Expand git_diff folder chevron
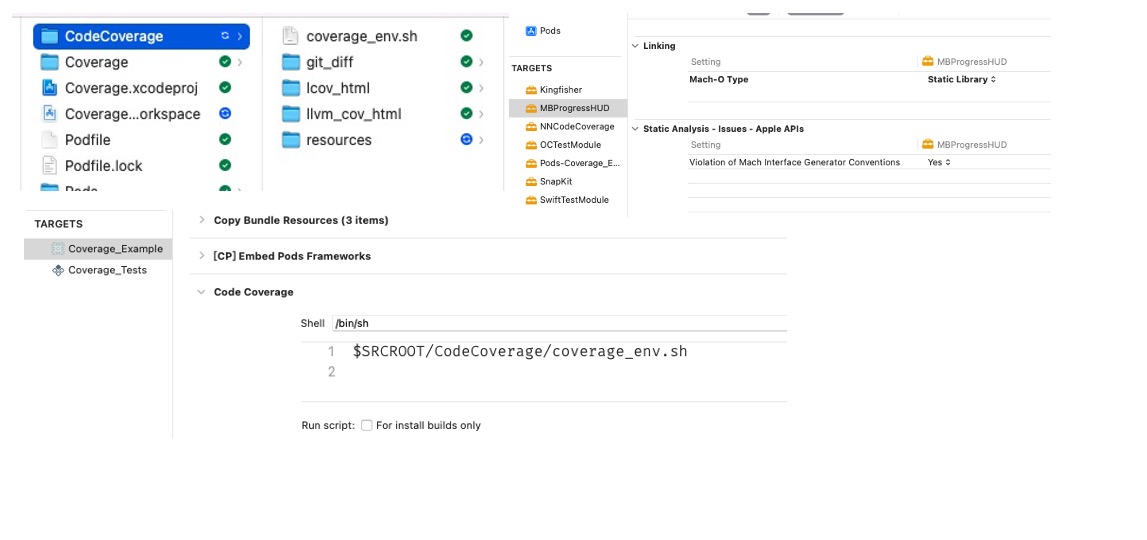The image size is (1147, 540). pos(481,62)
